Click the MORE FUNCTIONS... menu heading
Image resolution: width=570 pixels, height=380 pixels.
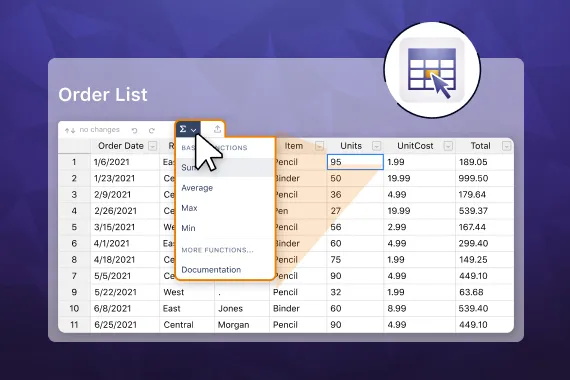tap(217, 250)
